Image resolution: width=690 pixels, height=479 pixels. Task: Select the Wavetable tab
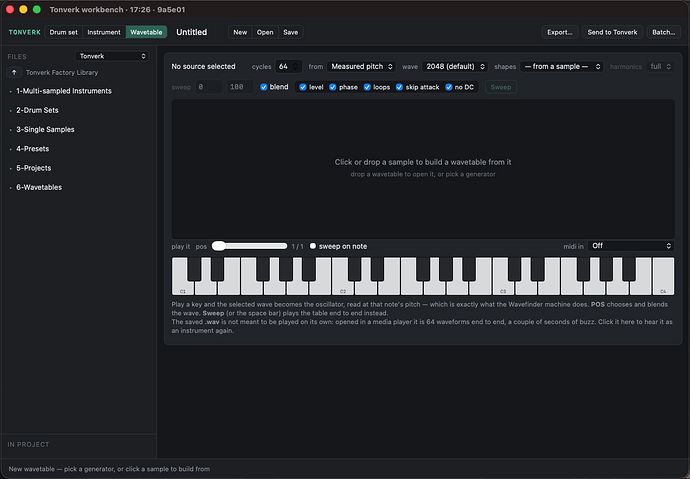146,32
